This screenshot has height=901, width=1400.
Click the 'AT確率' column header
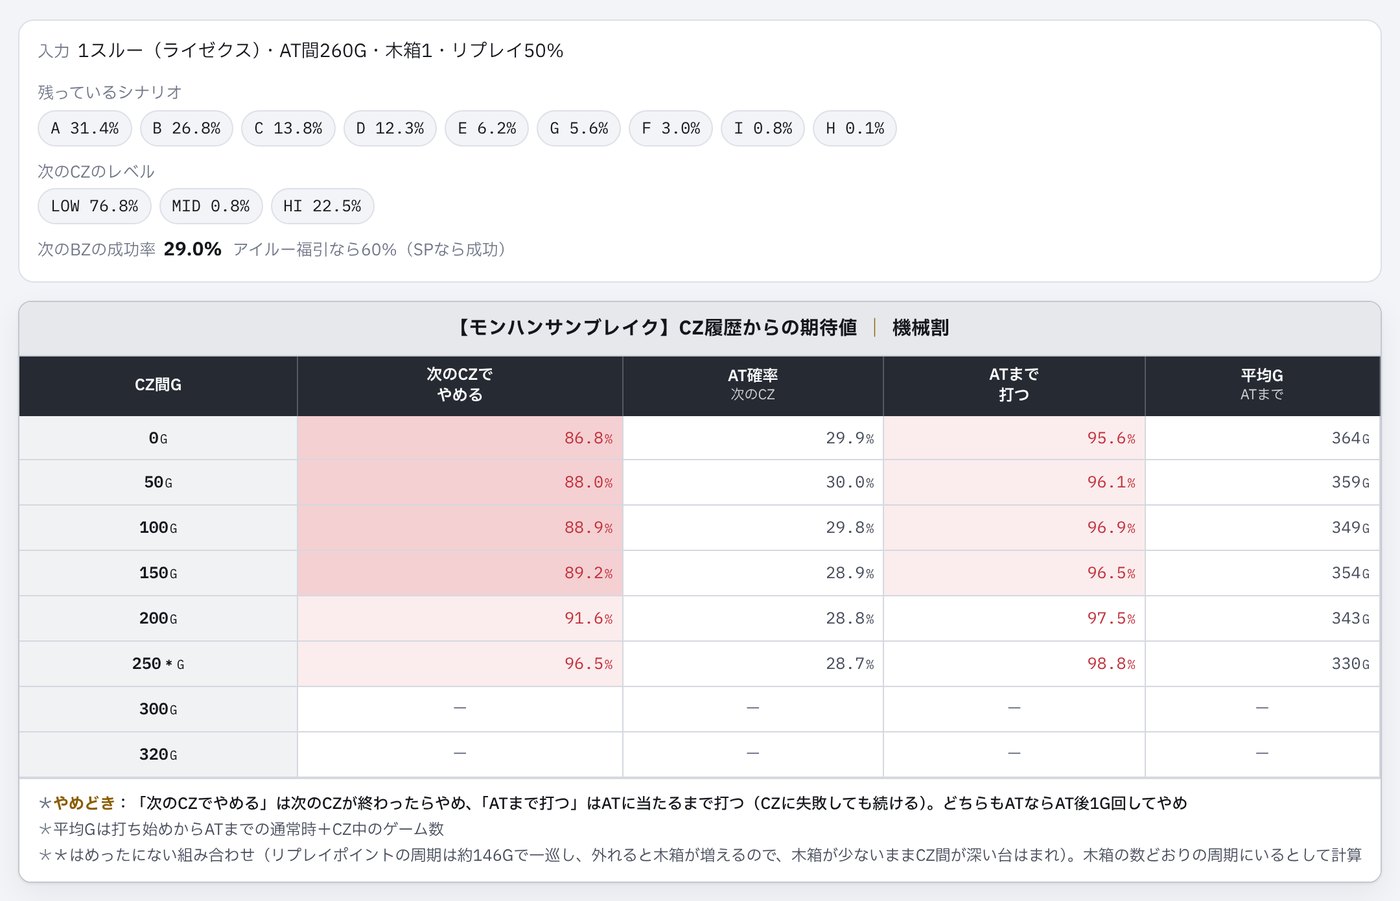click(x=753, y=385)
